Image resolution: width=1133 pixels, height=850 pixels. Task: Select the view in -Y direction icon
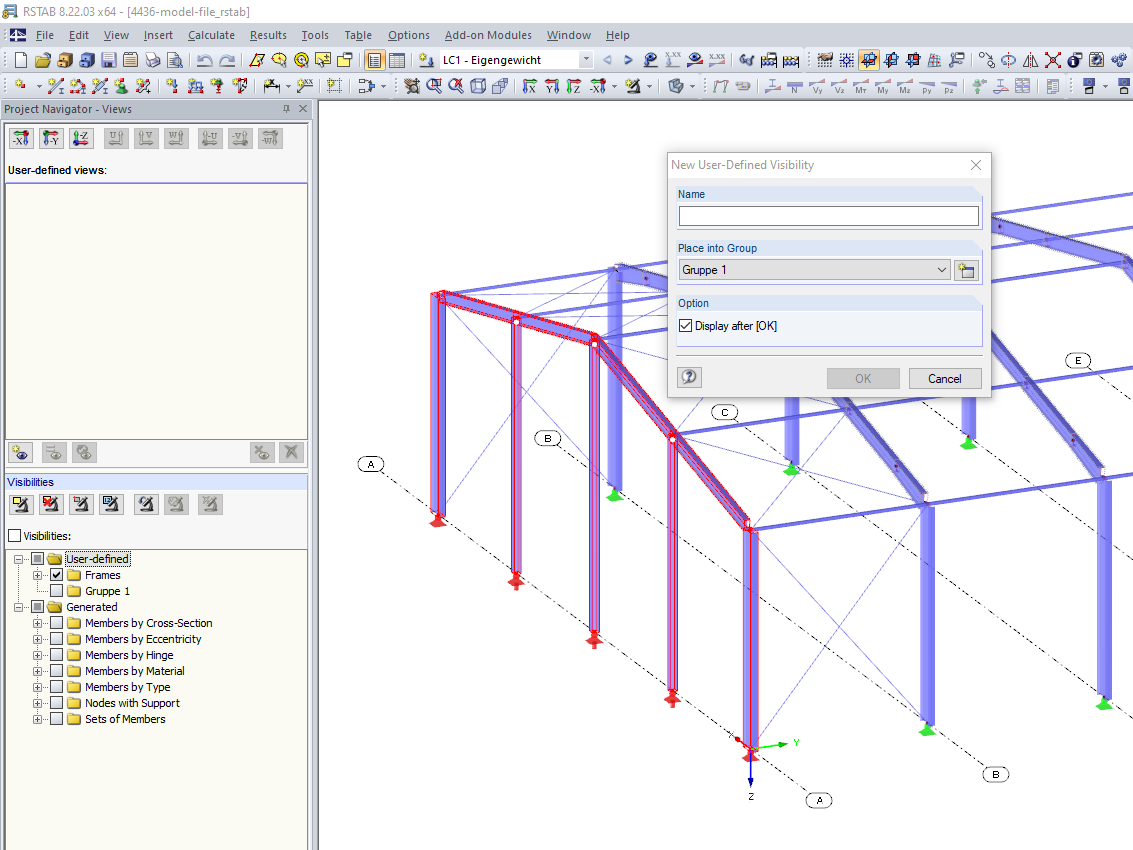click(x=51, y=138)
